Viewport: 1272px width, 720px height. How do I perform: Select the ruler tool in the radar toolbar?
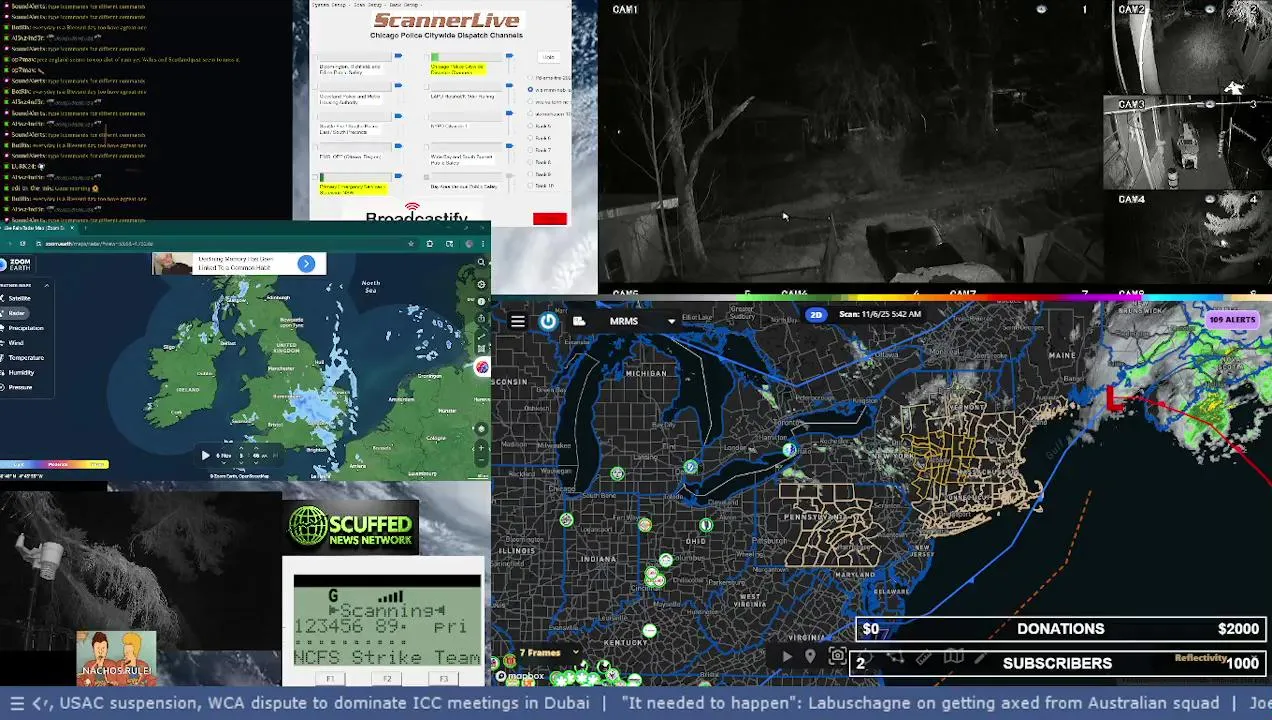tap(923, 657)
